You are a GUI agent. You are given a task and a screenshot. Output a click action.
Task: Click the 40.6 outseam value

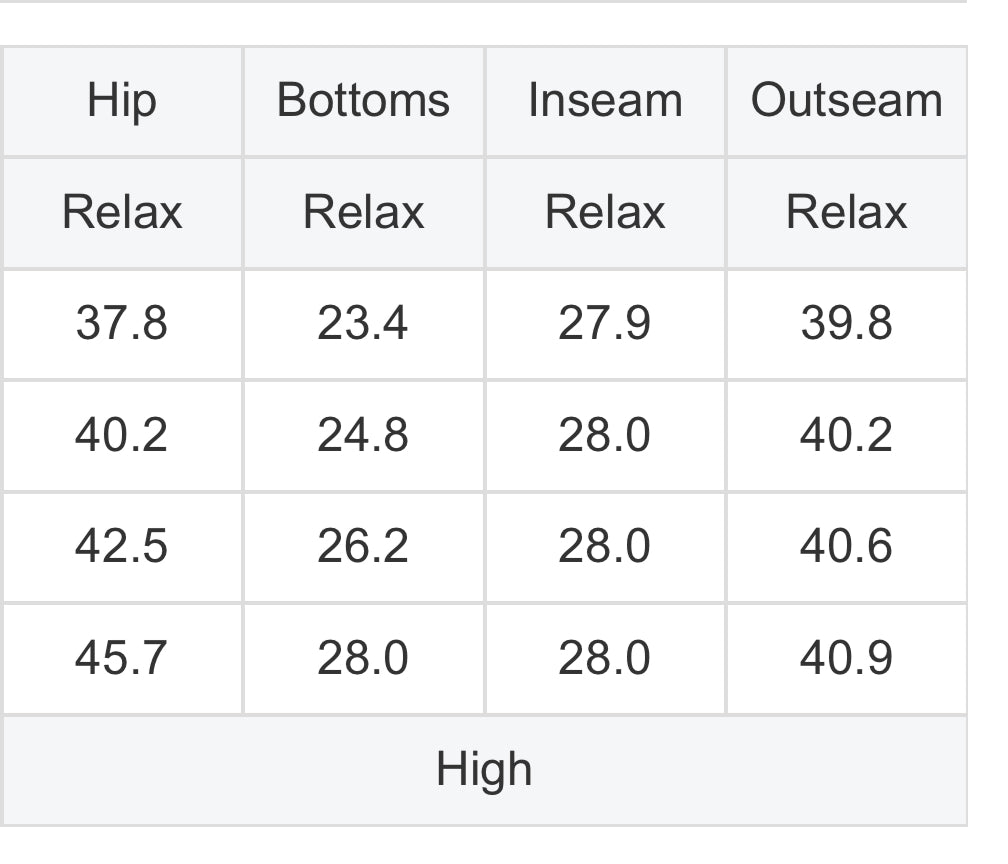pyautogui.click(x=846, y=546)
